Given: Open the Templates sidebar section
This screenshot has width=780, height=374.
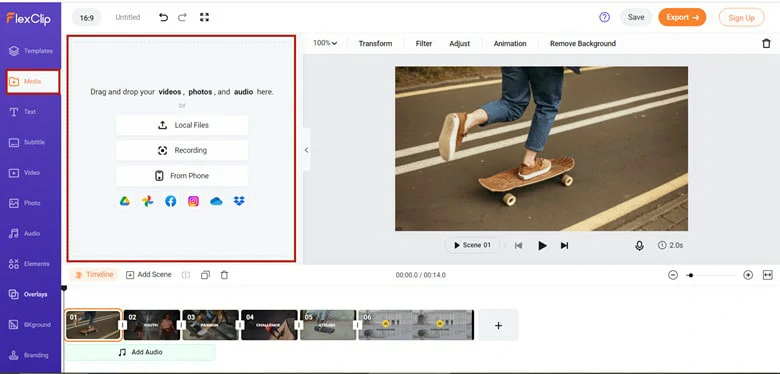Looking at the screenshot, I should [x=30, y=51].
